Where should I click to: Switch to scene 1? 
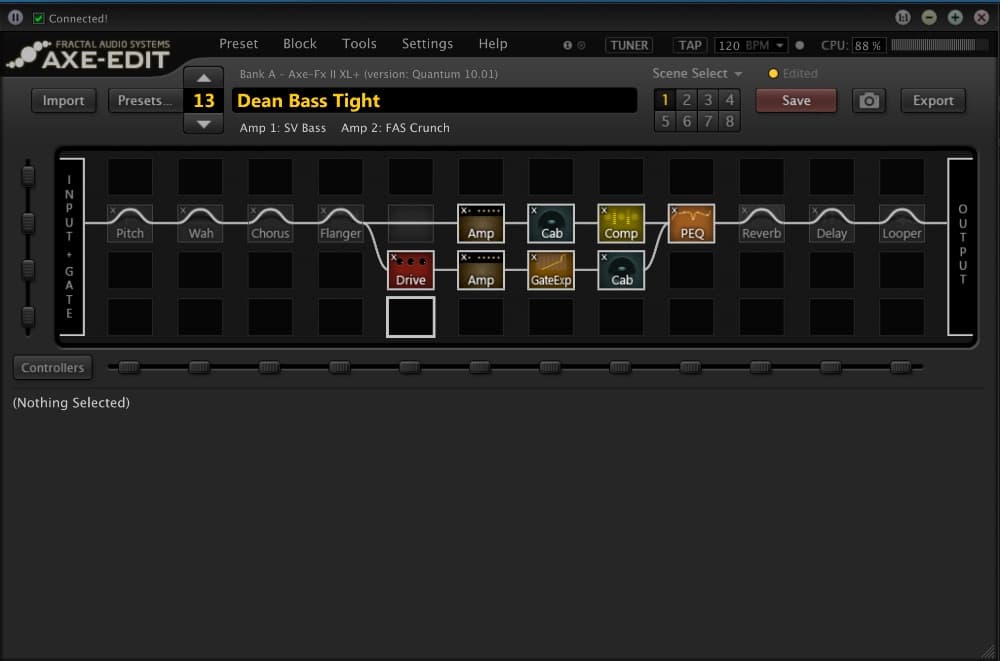665,100
